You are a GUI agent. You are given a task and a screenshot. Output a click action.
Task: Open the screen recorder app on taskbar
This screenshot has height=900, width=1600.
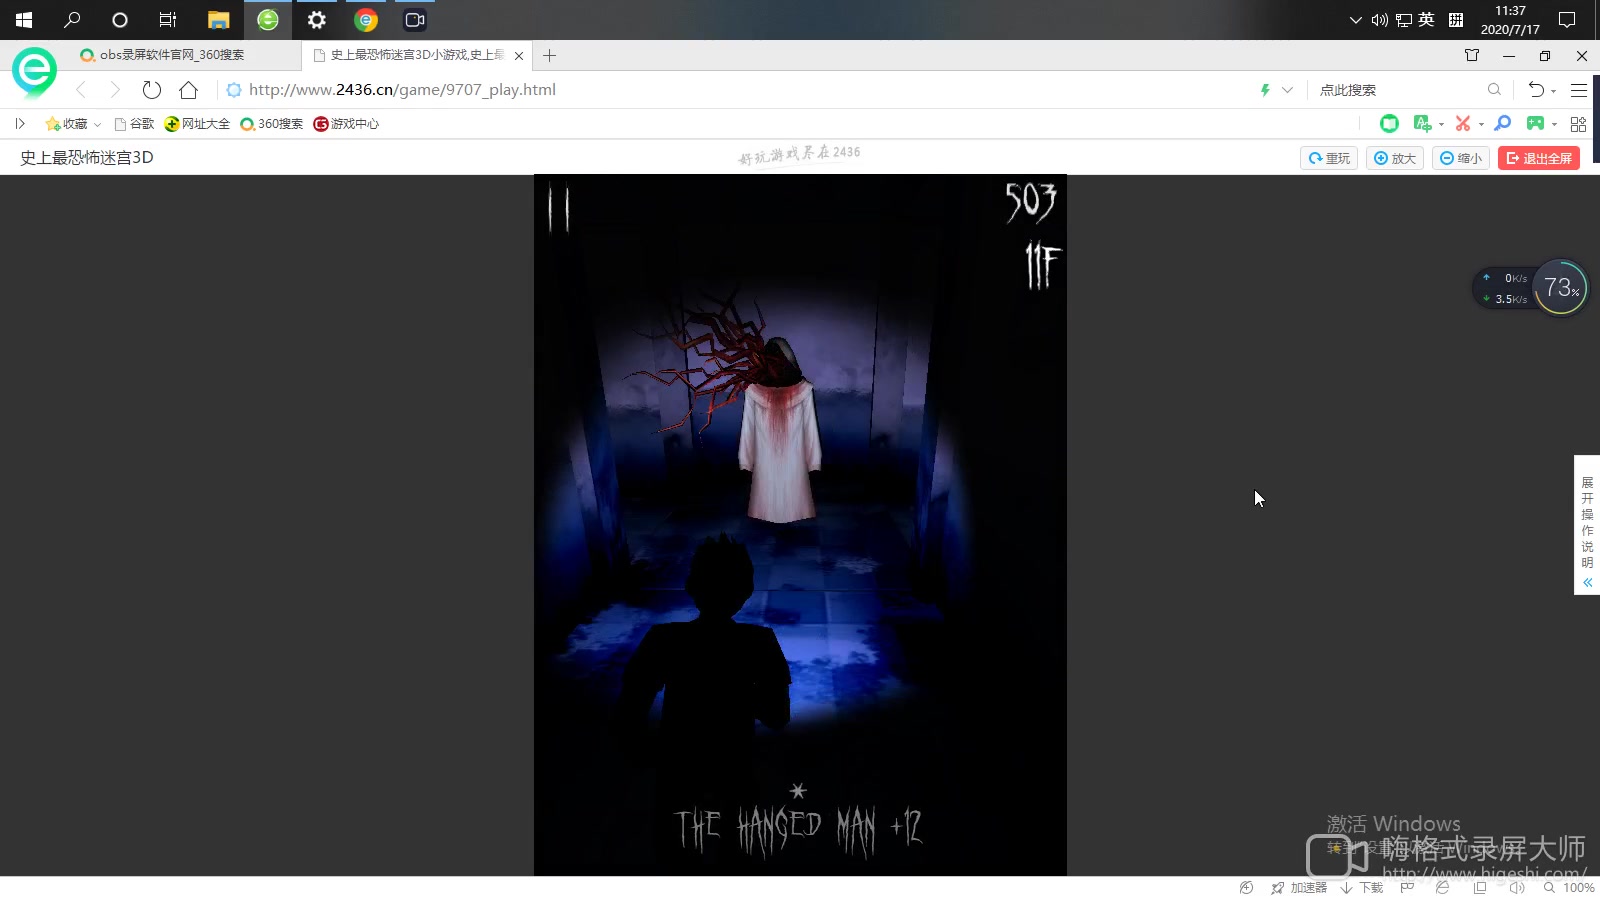pyautogui.click(x=415, y=20)
